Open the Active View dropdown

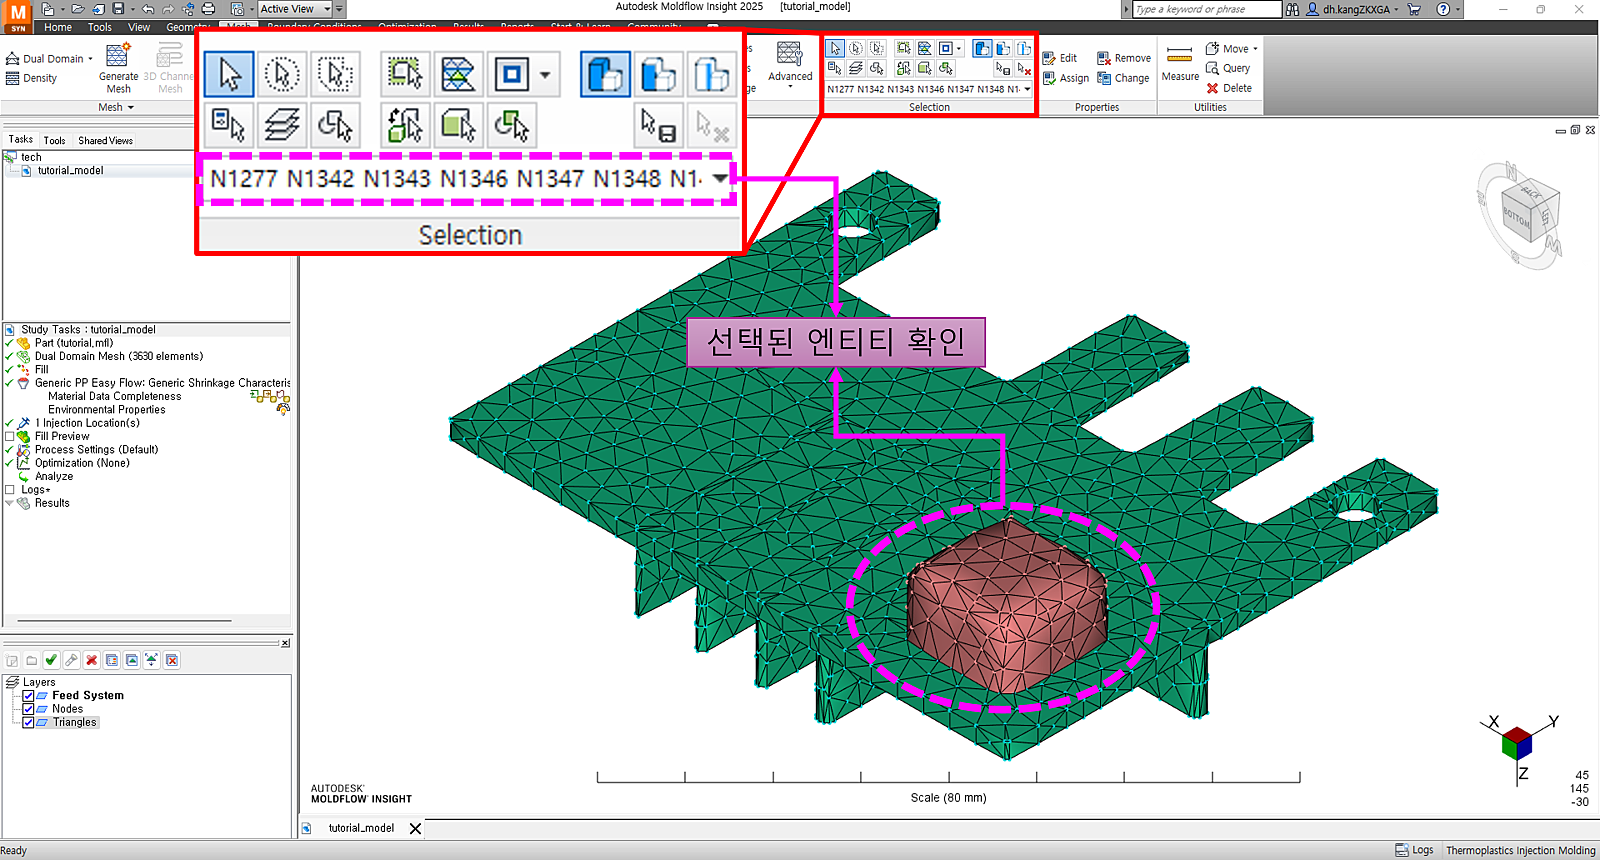point(296,9)
